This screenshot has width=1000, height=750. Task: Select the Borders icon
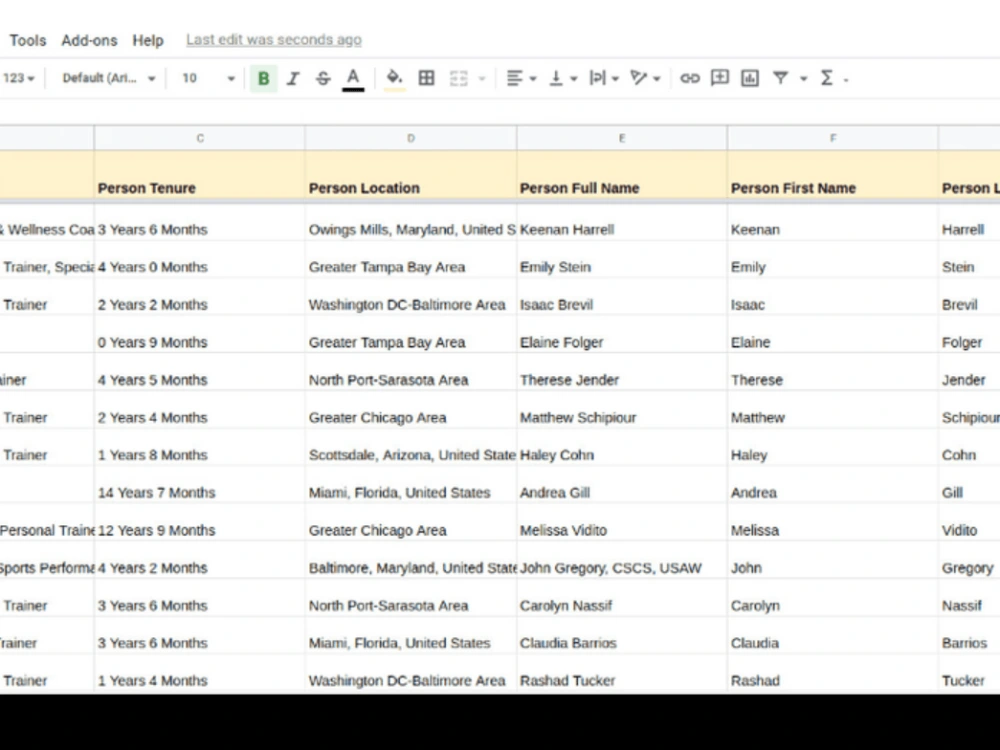click(x=426, y=77)
